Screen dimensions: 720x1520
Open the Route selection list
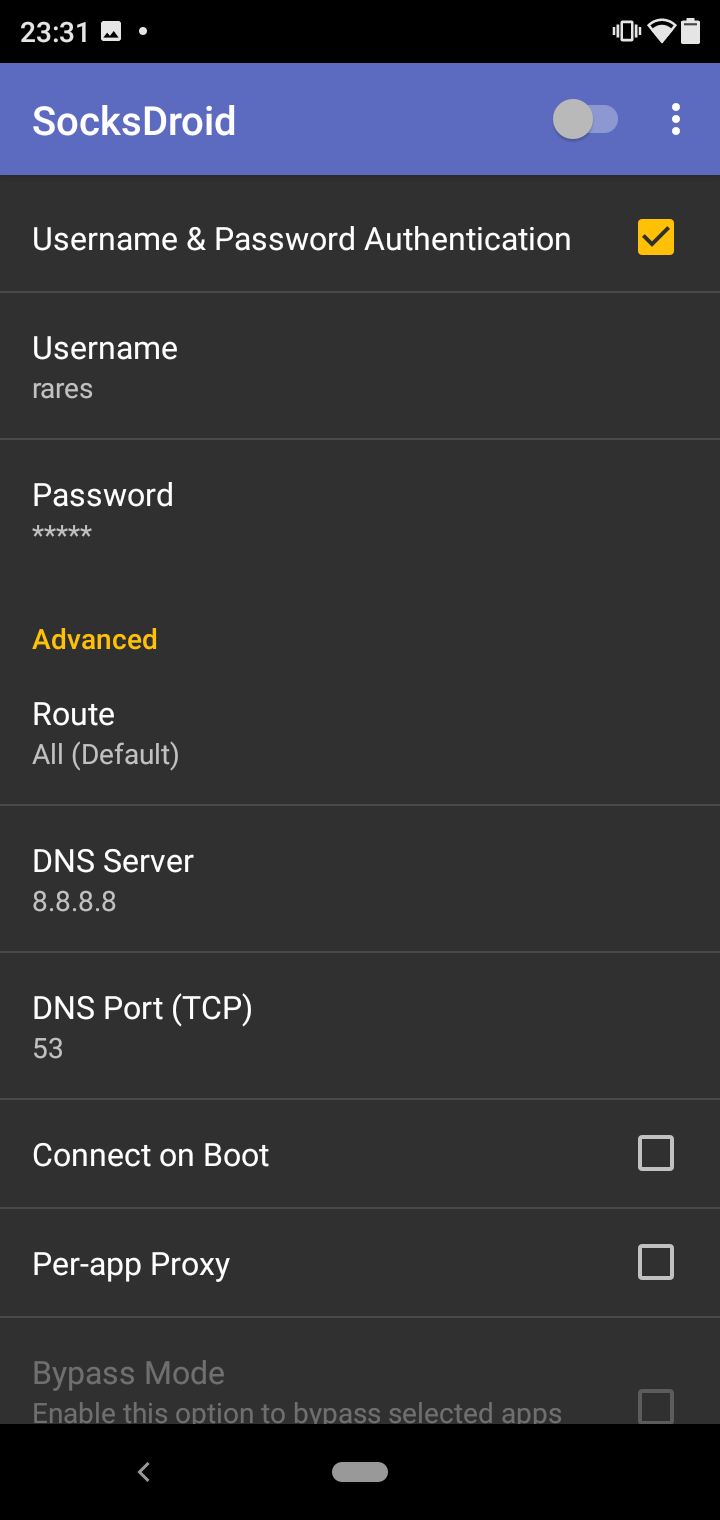pyautogui.click(x=360, y=732)
